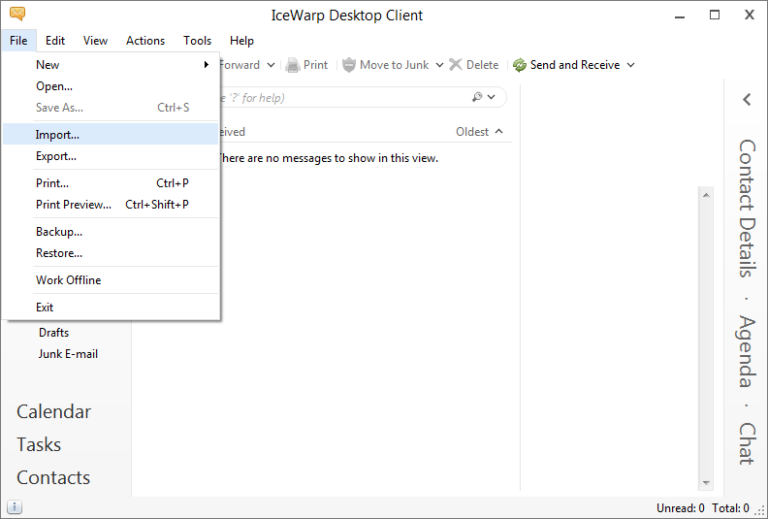Expand the right sidebar collapse chevron
This screenshot has height=519, width=768.
pos(746,99)
